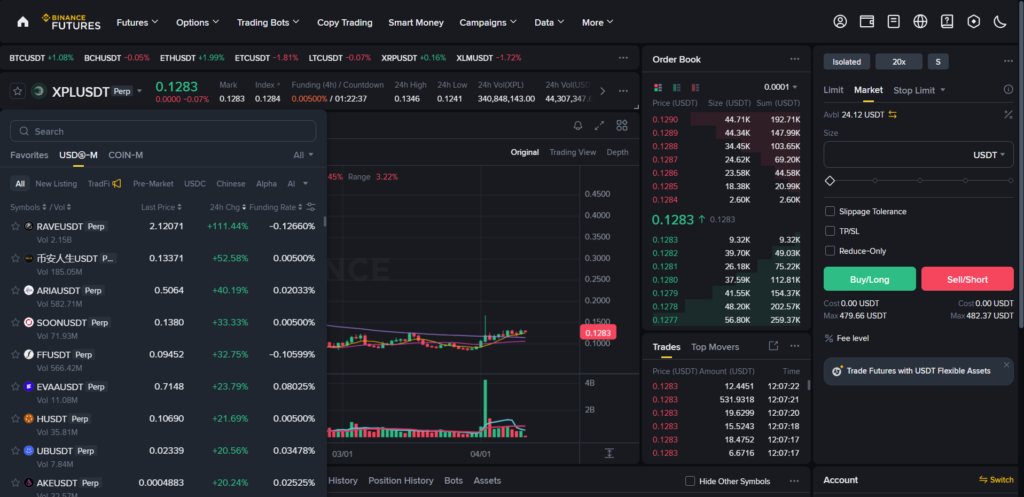The height and width of the screenshot is (497, 1024).
Task: Click the symbol Search field
Action: tap(163, 131)
